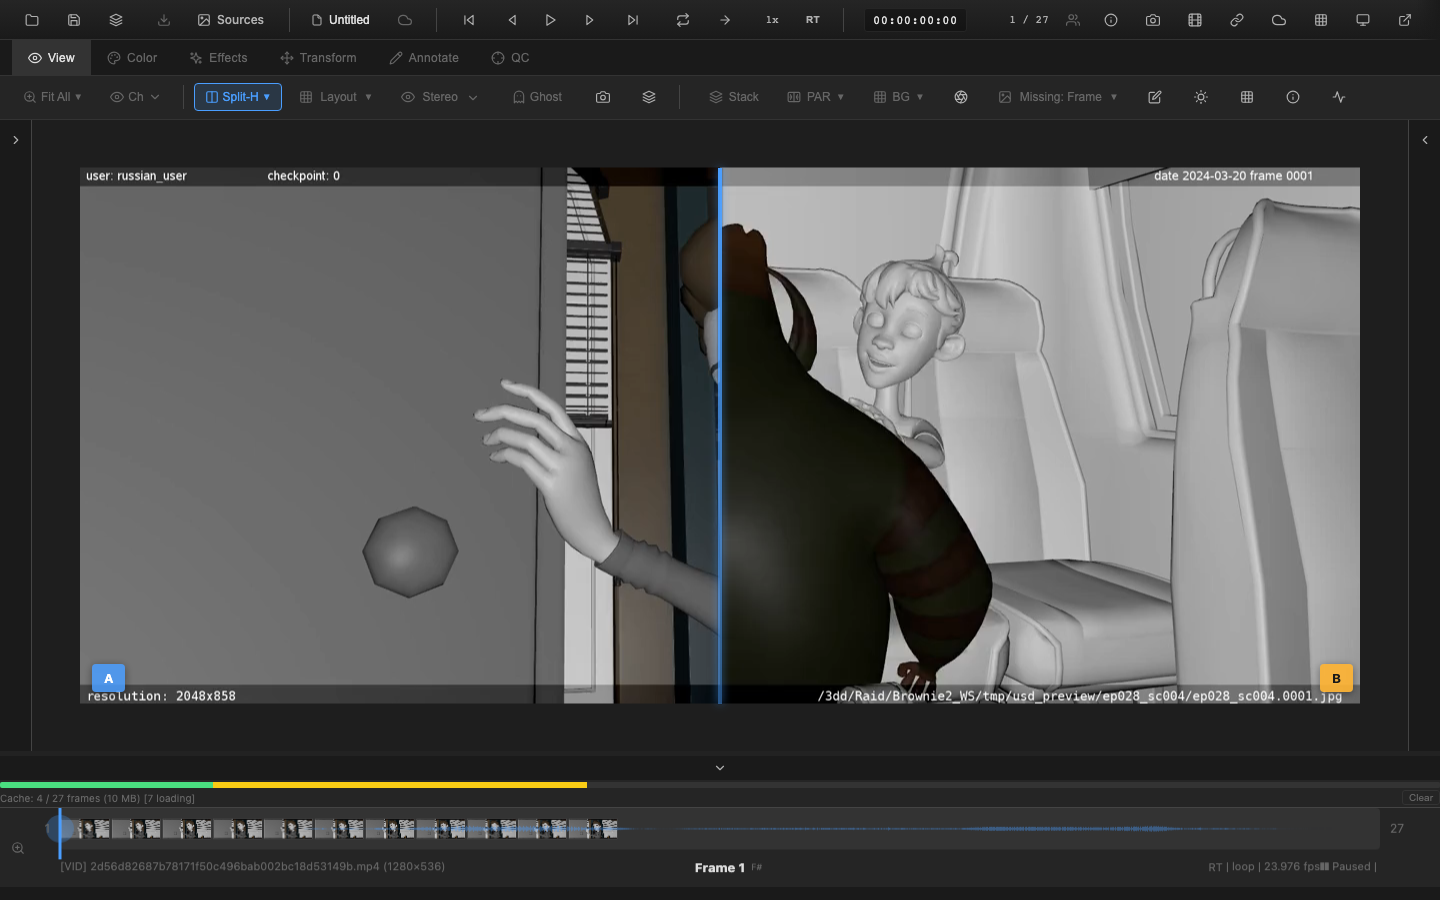Click the Ghost overlay icon
The image size is (1440, 900).
537,97
